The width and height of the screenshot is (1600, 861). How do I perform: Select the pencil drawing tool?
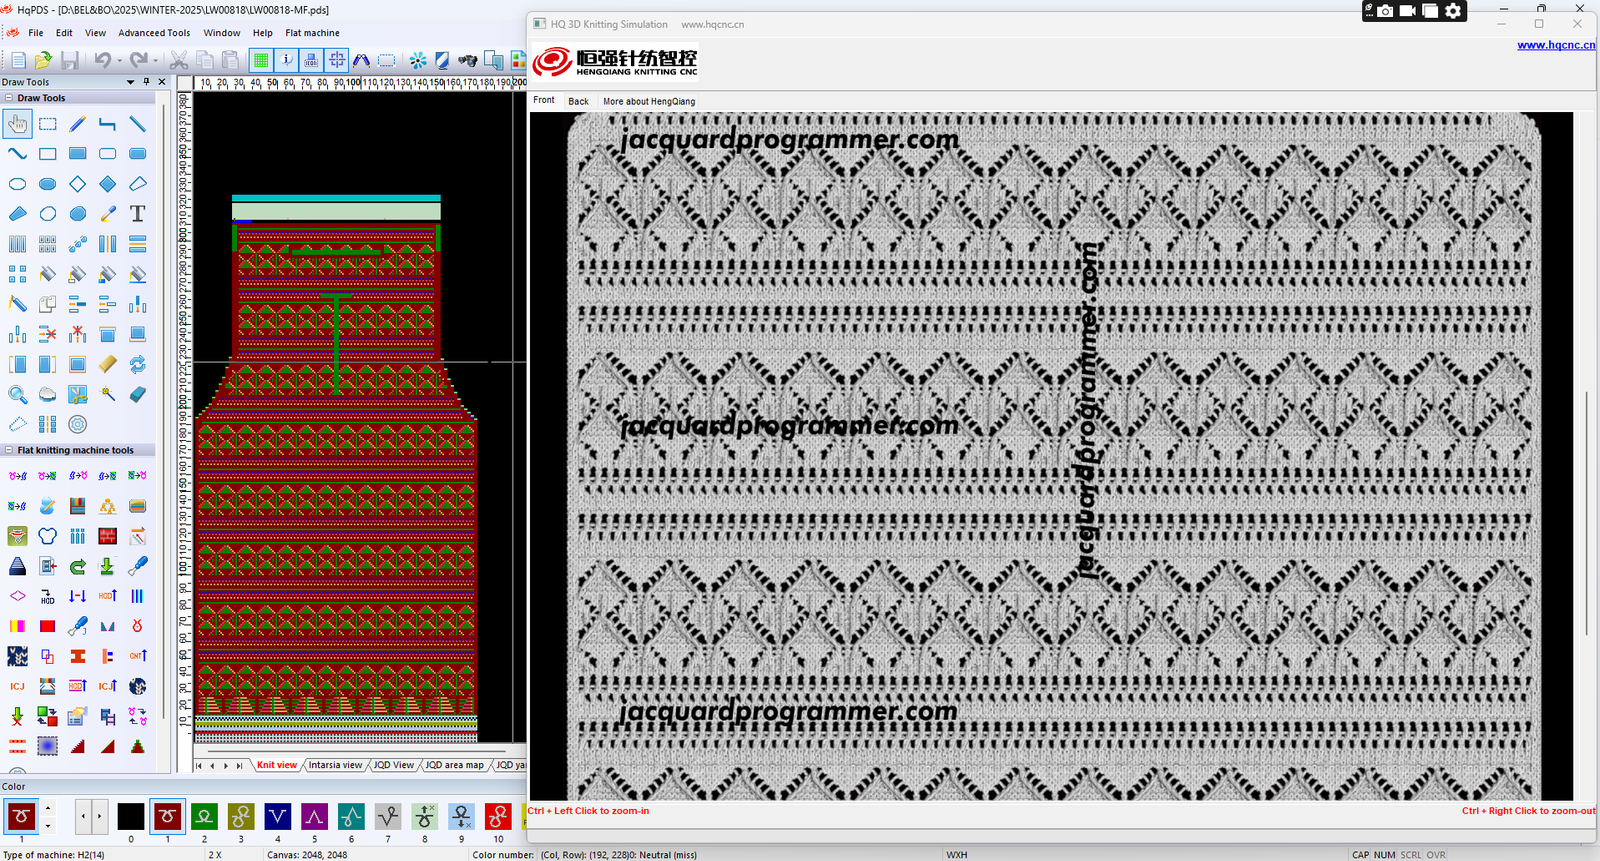(78, 124)
